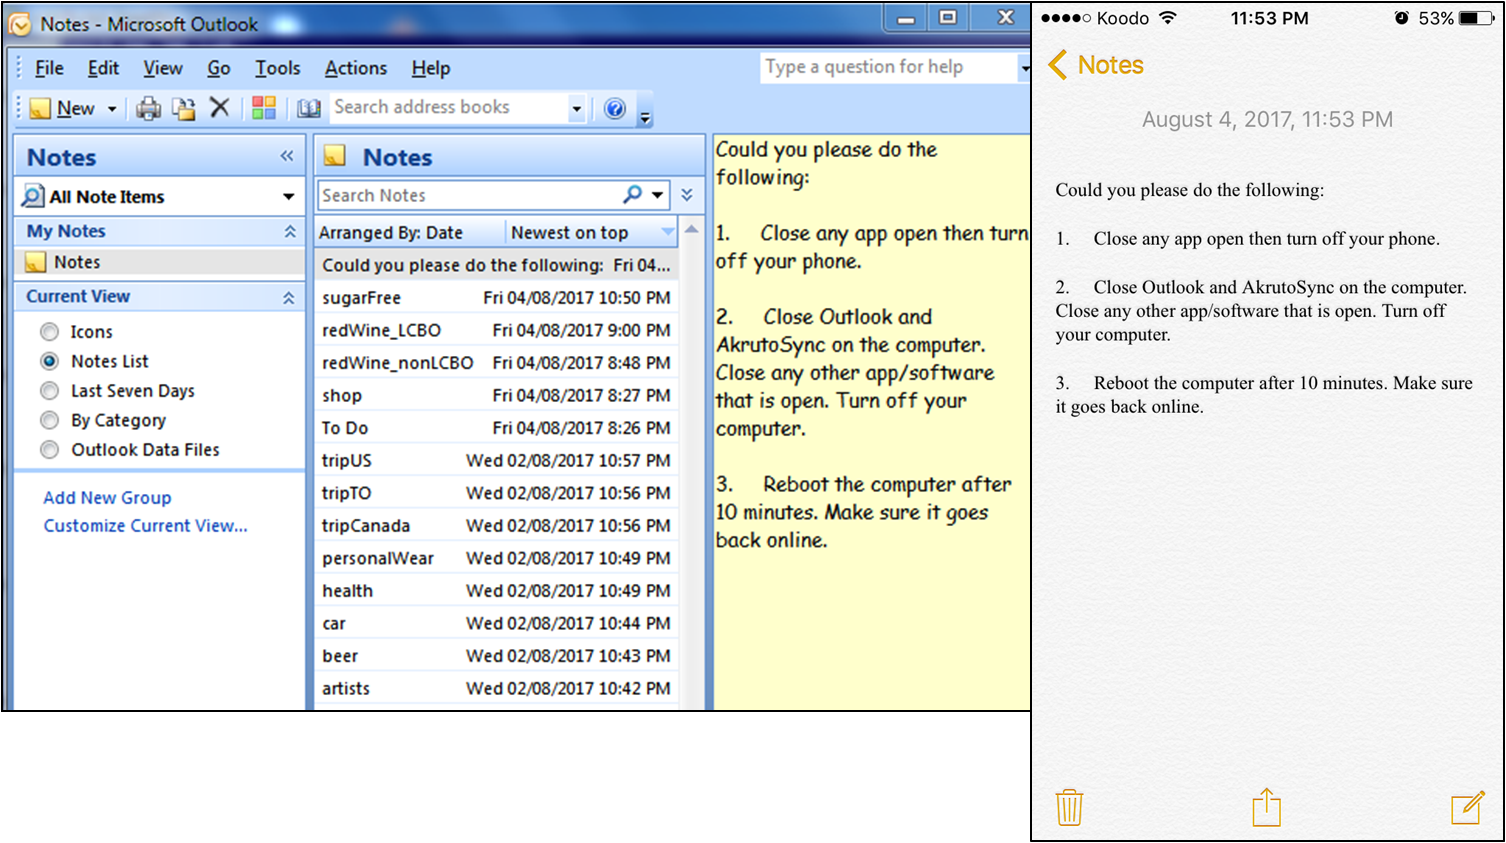Select the beer note
1506x843 pixels.
pyautogui.click(x=497, y=656)
